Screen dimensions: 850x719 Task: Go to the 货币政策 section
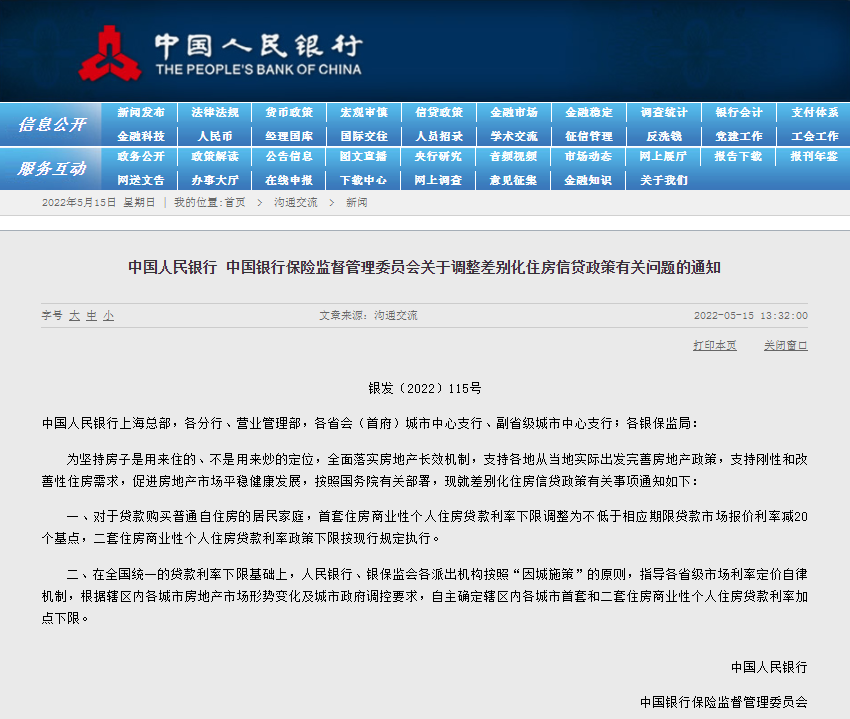[x=289, y=112]
